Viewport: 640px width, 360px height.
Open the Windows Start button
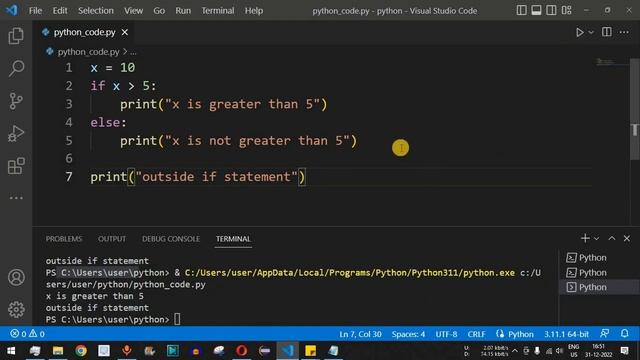(11, 351)
